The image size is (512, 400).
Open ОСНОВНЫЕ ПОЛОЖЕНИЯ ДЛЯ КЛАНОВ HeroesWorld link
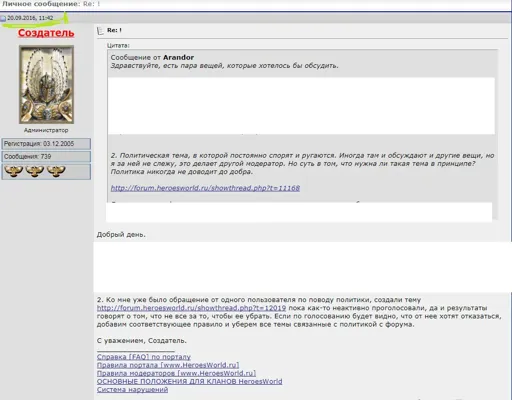click(189, 381)
